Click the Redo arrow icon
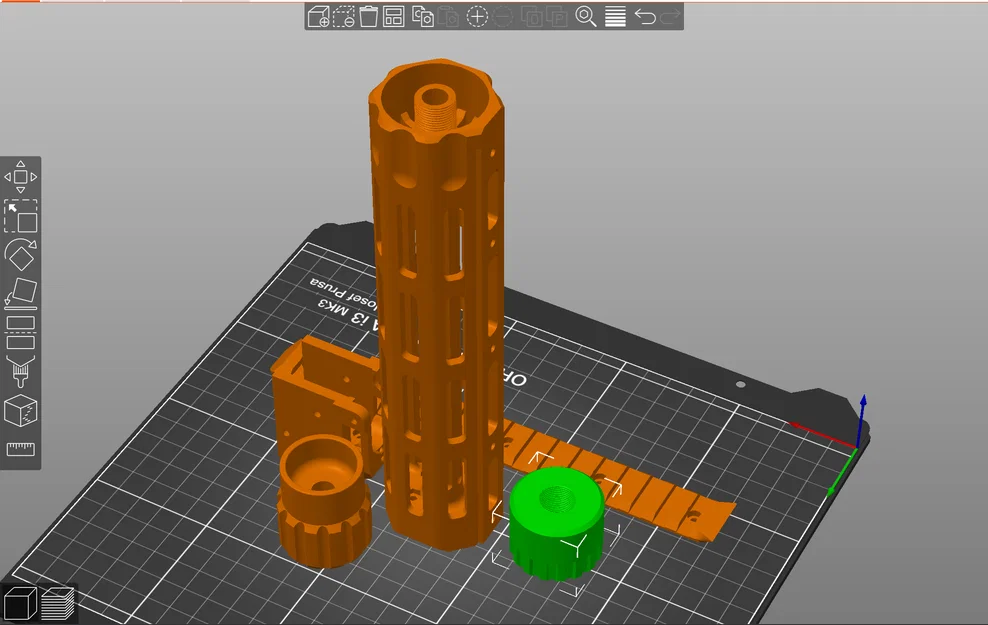Viewport: 988px width, 625px height. coord(670,16)
